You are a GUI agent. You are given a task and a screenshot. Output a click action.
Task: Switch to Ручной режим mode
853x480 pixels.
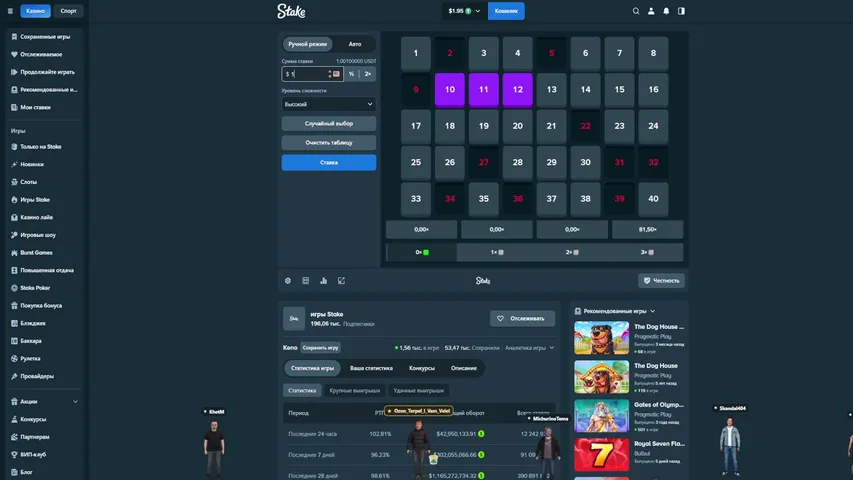tap(308, 44)
